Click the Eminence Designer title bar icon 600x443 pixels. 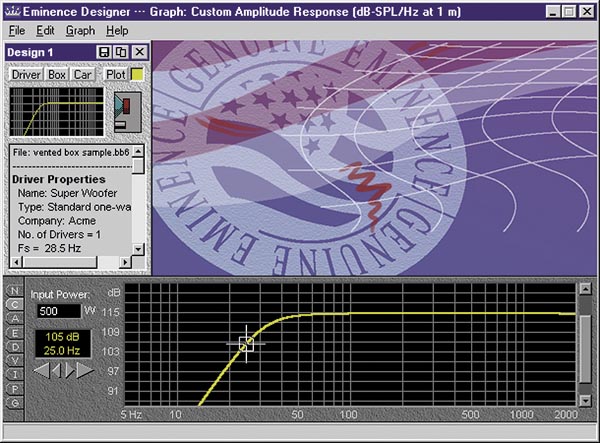click(12, 11)
